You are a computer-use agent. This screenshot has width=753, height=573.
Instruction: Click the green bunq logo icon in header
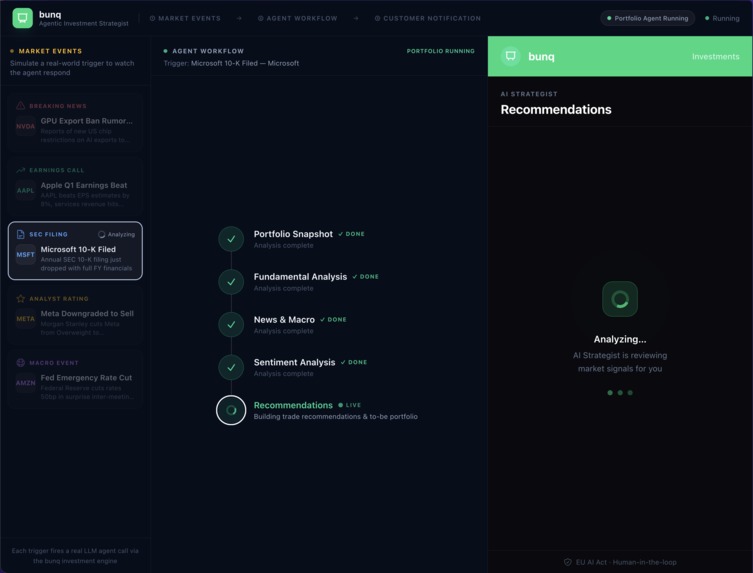coord(22,18)
